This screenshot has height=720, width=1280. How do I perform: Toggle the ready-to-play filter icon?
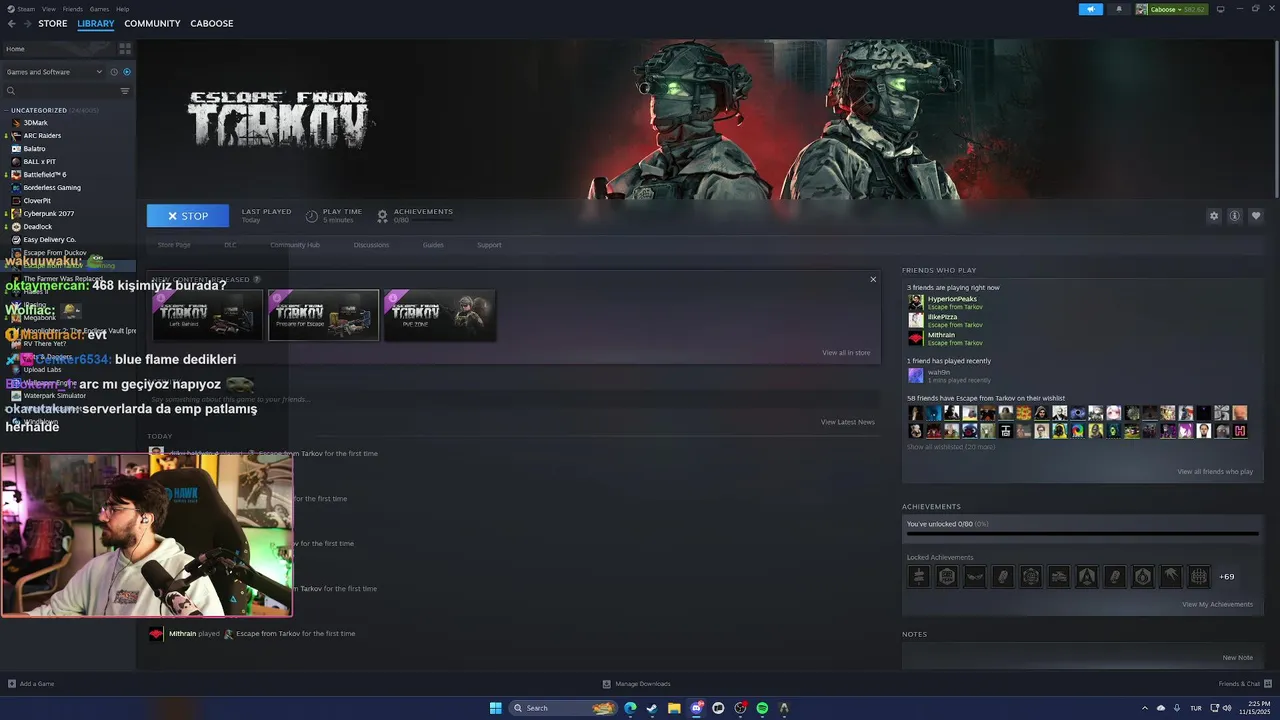click(x=127, y=72)
